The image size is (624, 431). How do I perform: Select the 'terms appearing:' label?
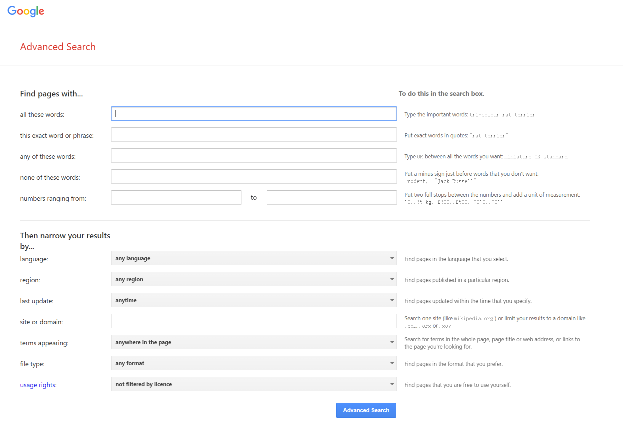pyautogui.click(x=44, y=343)
